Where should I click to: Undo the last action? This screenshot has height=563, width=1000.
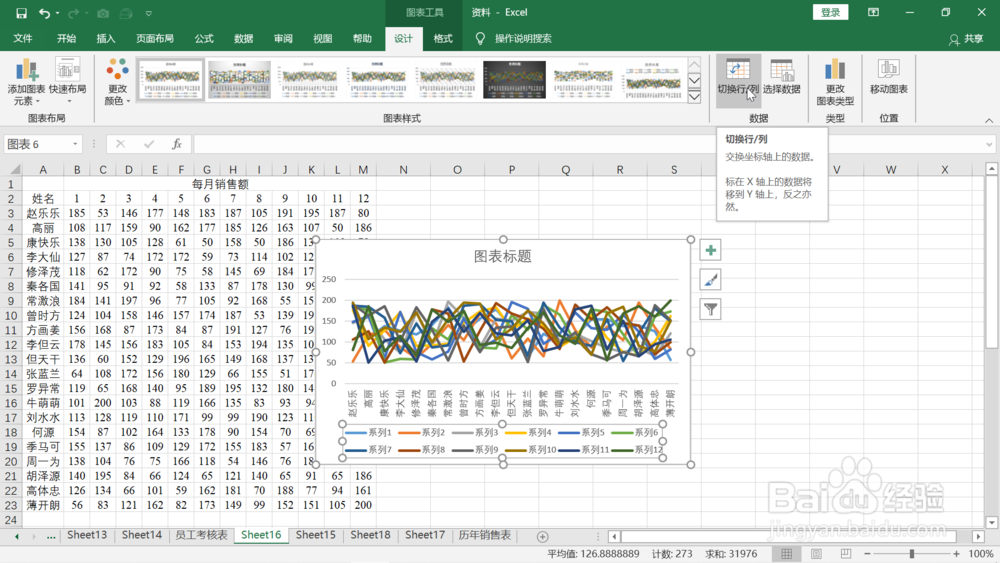(x=44, y=13)
